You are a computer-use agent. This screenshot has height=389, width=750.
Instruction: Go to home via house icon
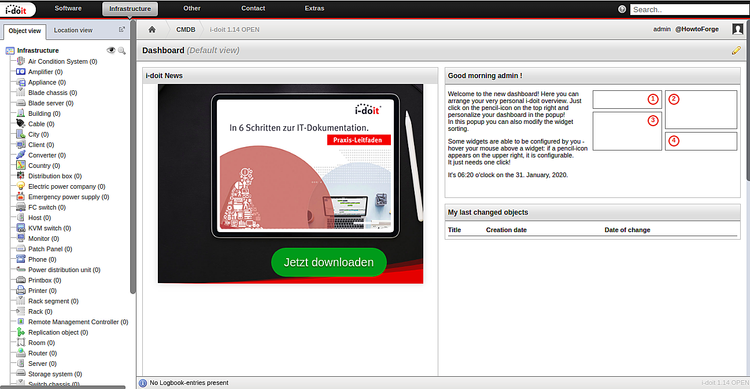click(x=152, y=30)
